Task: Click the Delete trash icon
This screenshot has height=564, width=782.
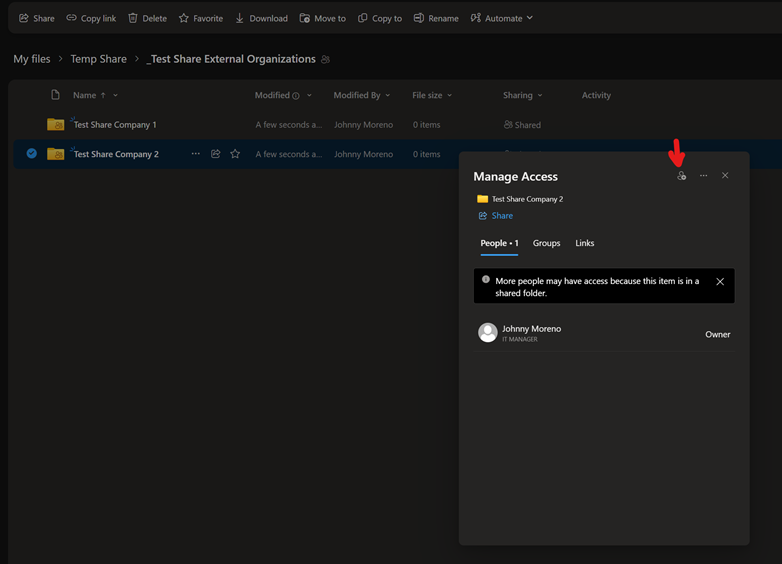Action: pos(133,18)
